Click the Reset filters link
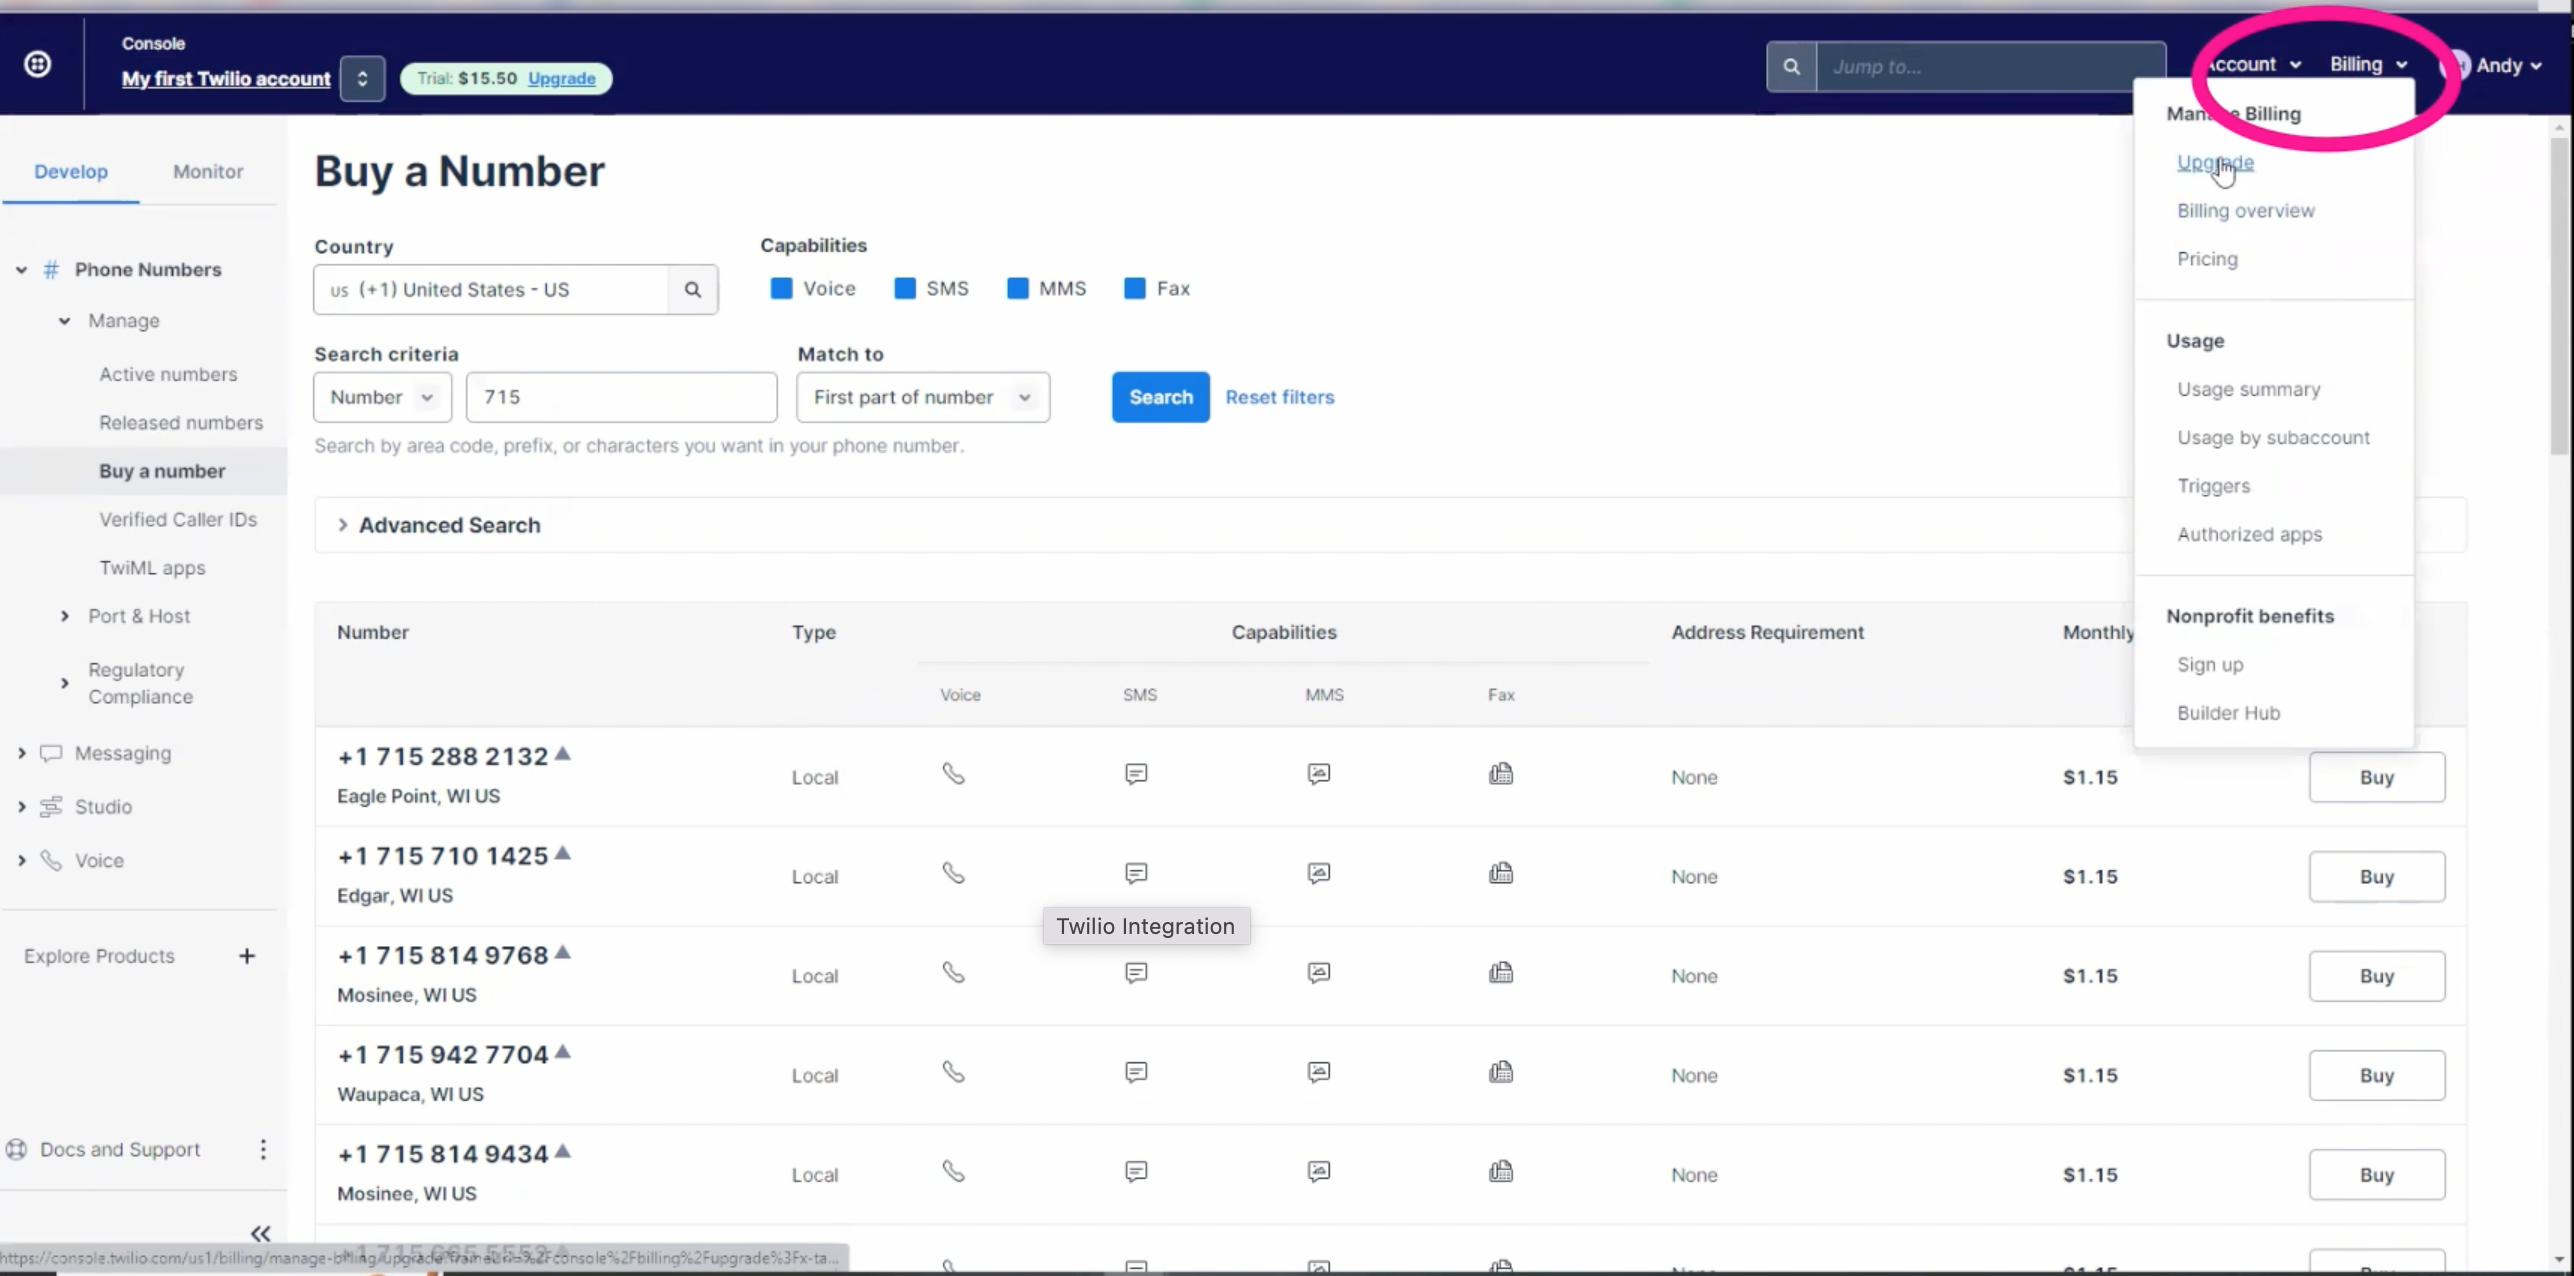2574x1276 pixels. [x=1279, y=397]
